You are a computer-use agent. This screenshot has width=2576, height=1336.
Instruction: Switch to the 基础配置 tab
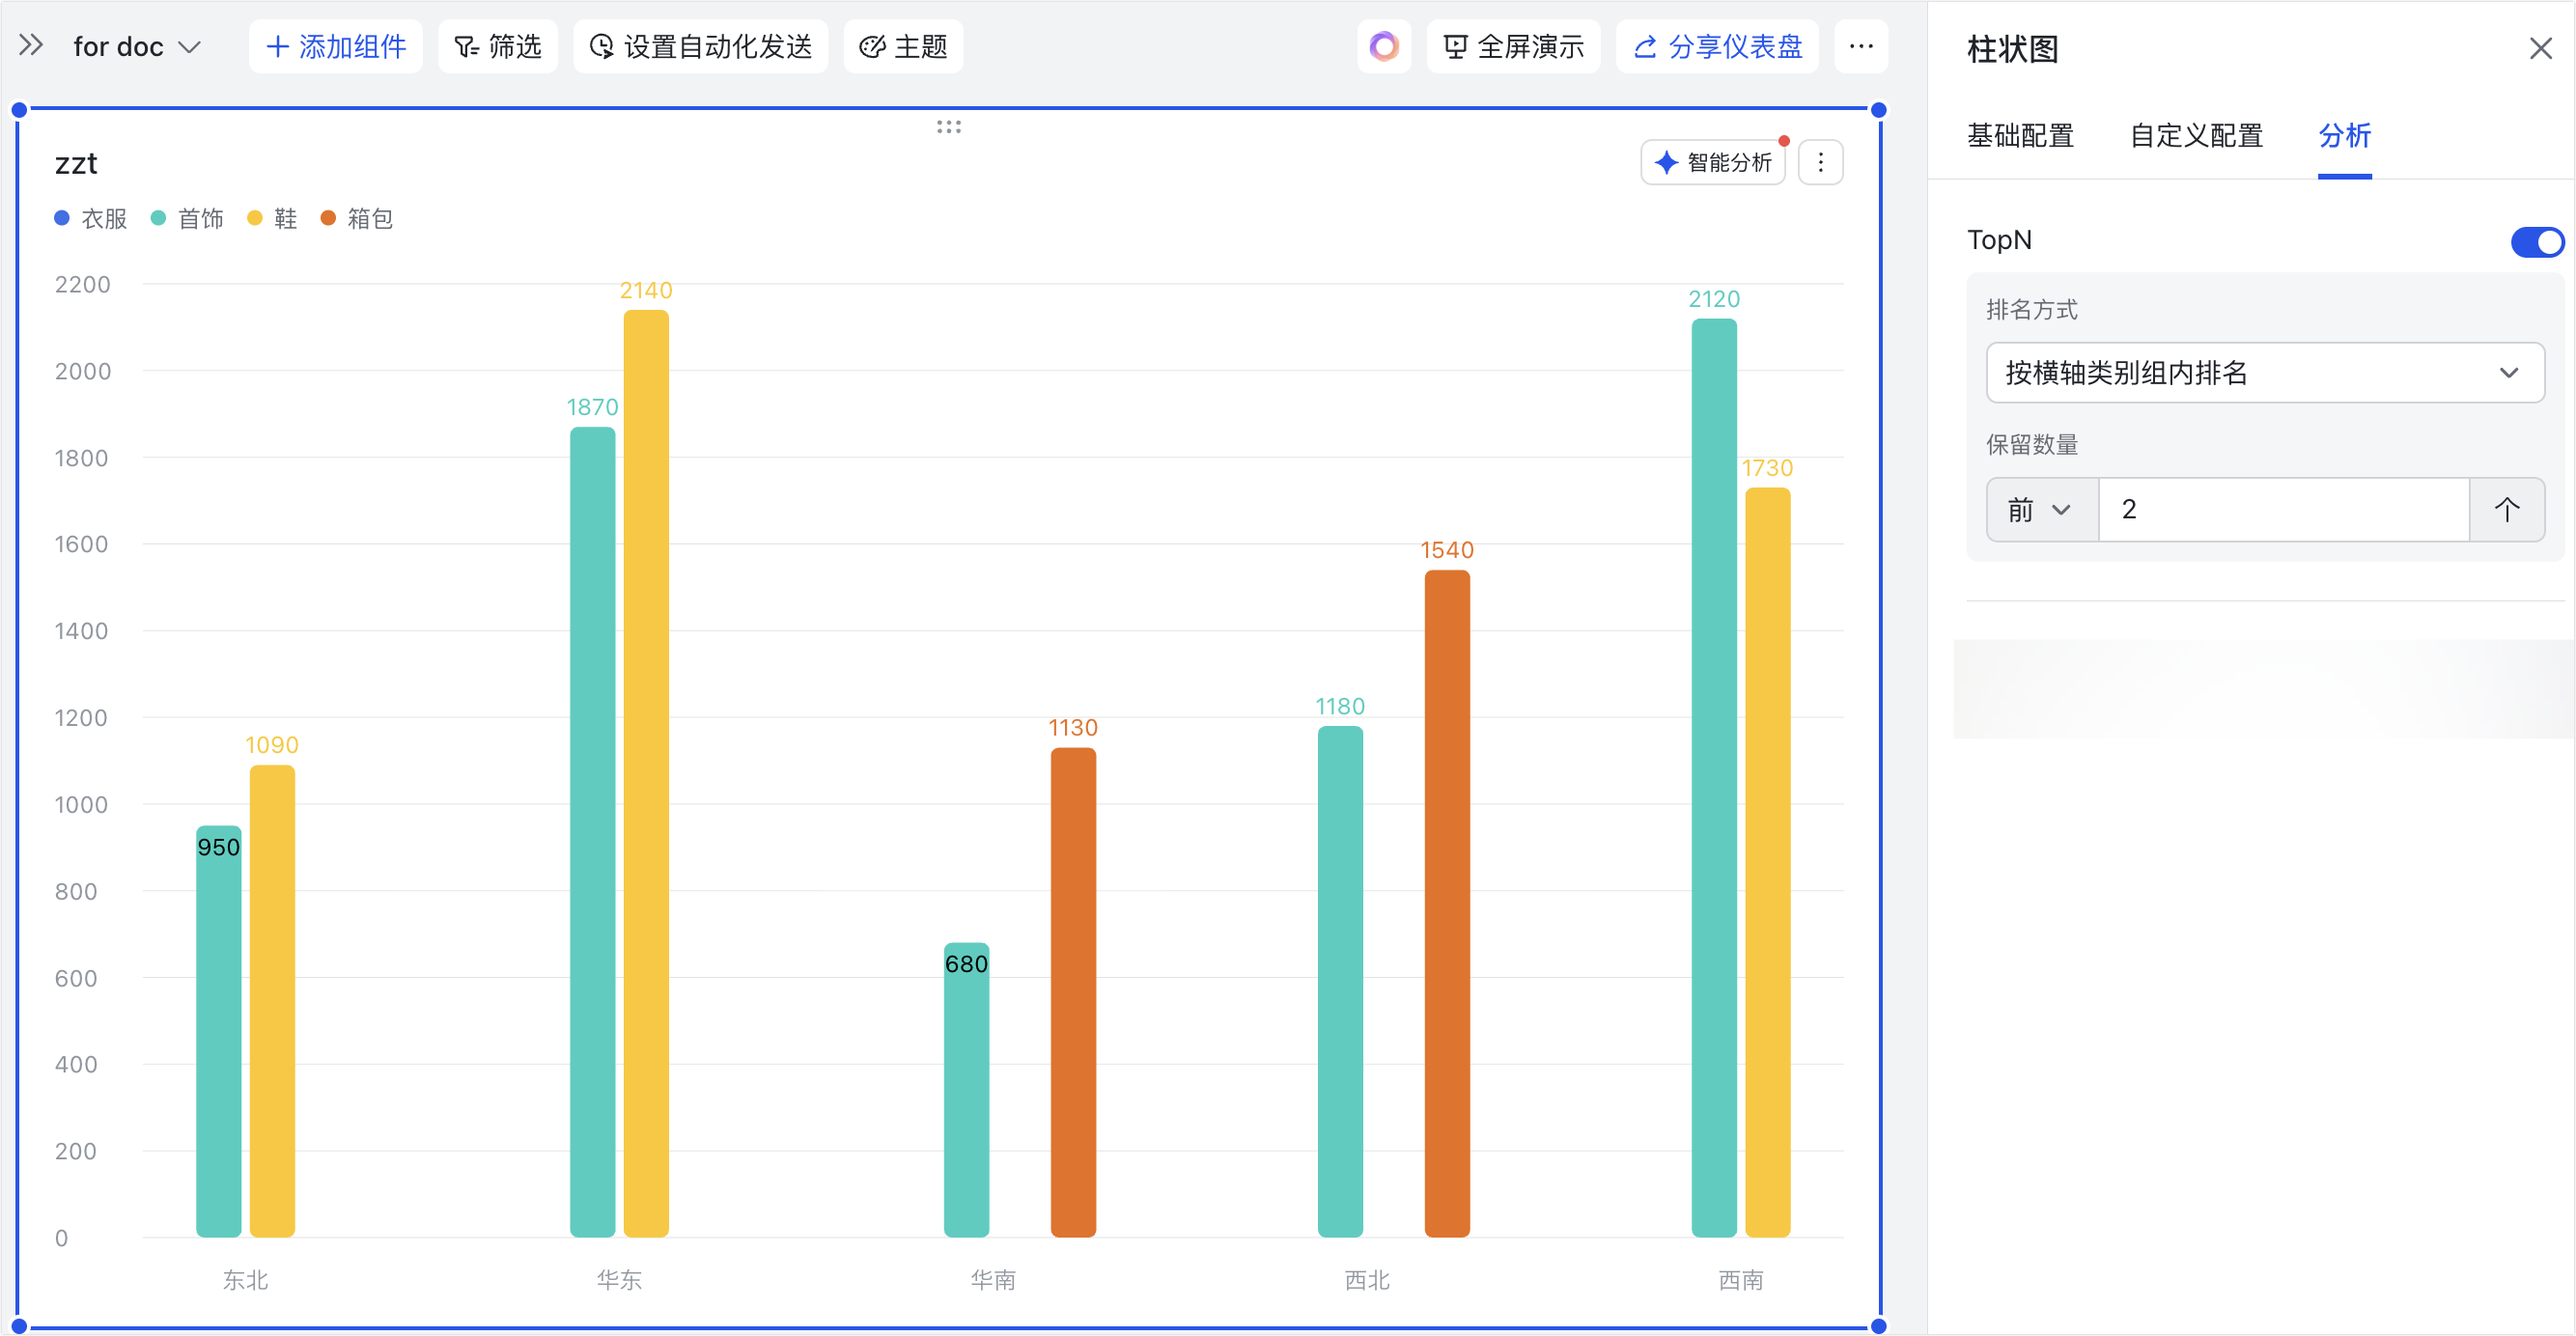tap(2020, 135)
